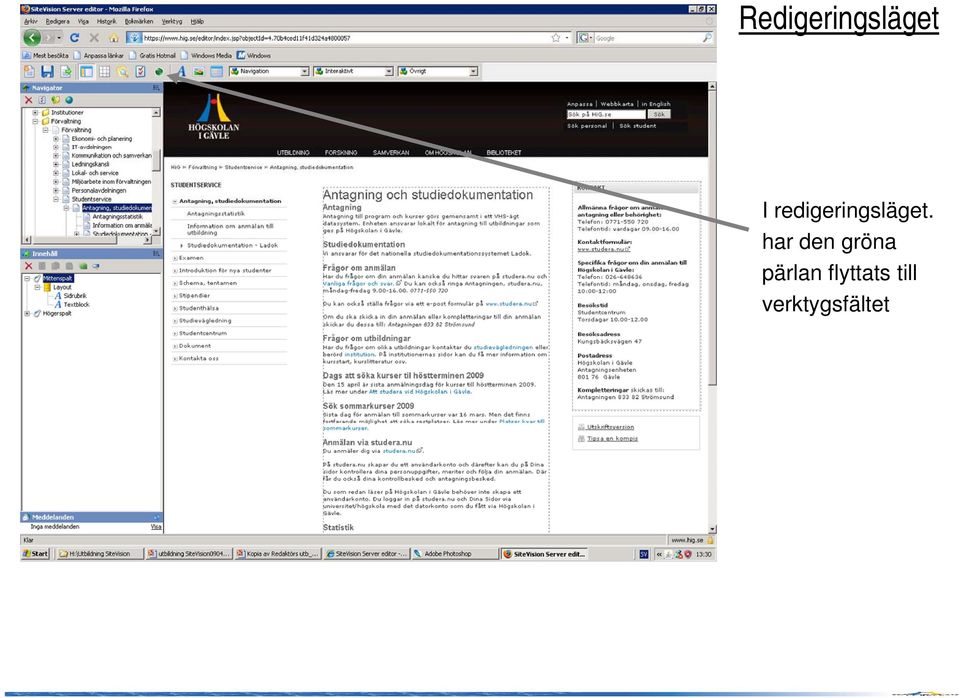Open the Arkiv menu
The width and height of the screenshot is (960, 698).
[30, 21]
